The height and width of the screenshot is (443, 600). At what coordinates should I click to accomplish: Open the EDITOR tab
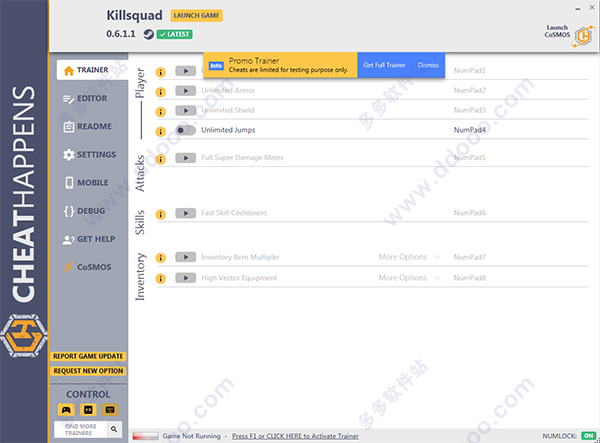pyautogui.click(x=85, y=98)
